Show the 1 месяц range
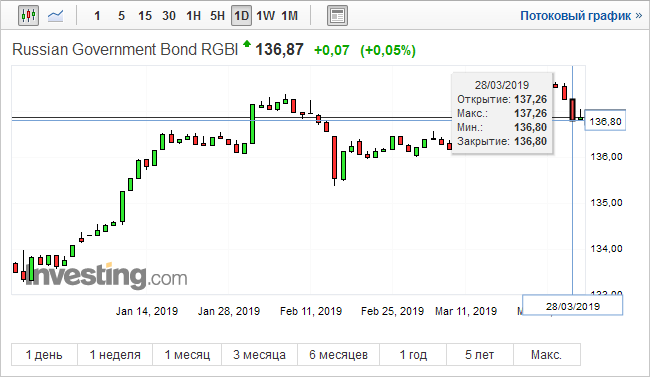This screenshot has height=377, width=650. click(187, 355)
